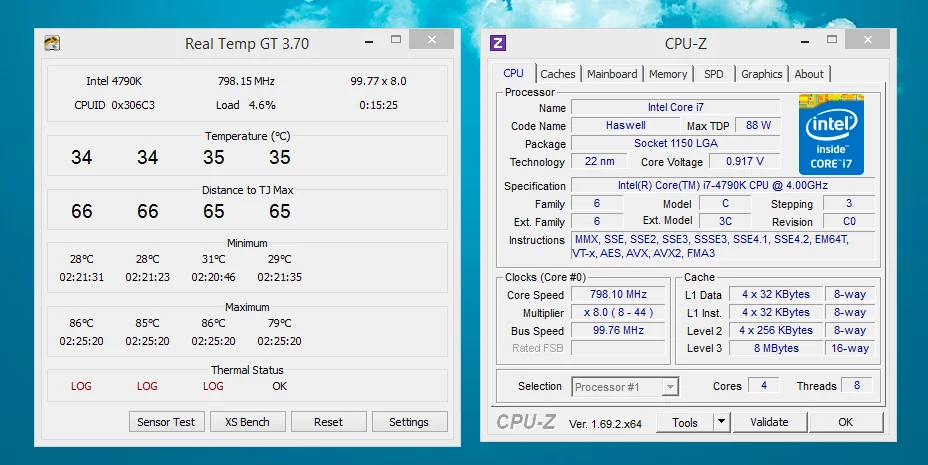Screen dimensions: 928x465
Task: Maximize the CPU-Z window
Action: 832,40
